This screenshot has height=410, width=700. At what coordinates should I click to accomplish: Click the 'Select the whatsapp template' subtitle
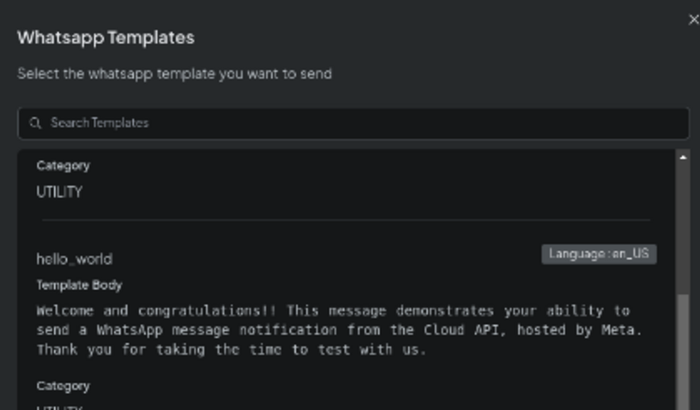coord(174,74)
